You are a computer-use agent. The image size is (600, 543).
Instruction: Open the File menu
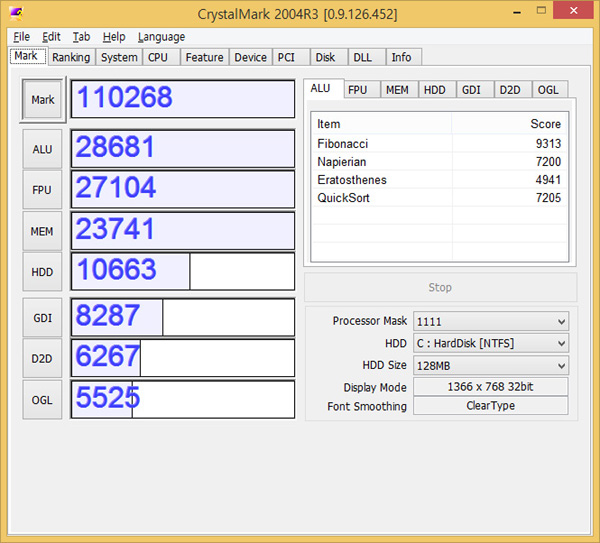(x=21, y=37)
